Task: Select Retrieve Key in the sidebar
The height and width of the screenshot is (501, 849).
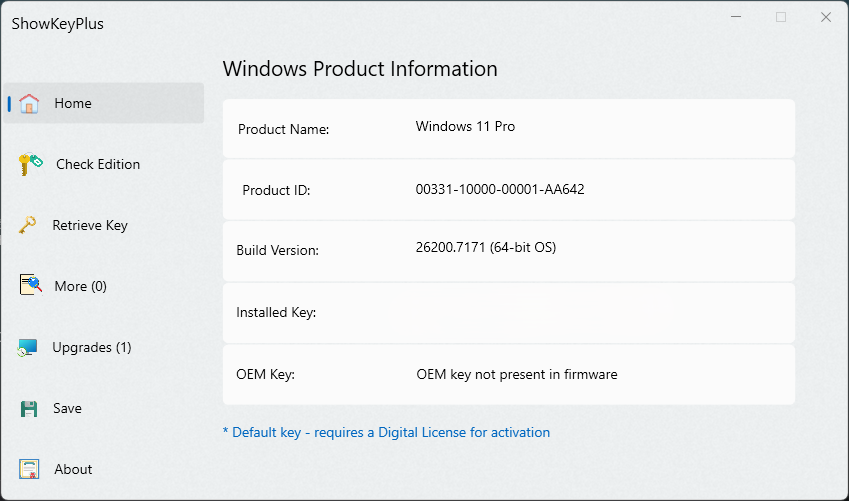Action: (x=90, y=225)
